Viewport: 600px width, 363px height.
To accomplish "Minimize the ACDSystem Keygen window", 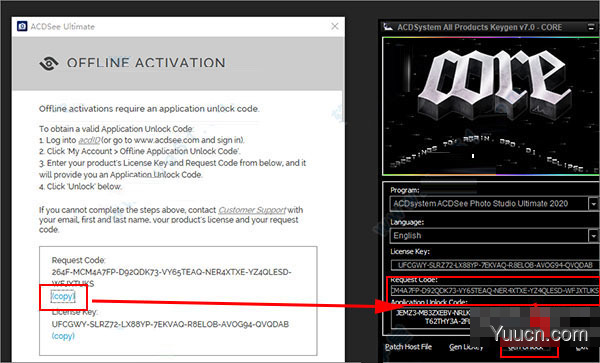I will pos(591,27).
